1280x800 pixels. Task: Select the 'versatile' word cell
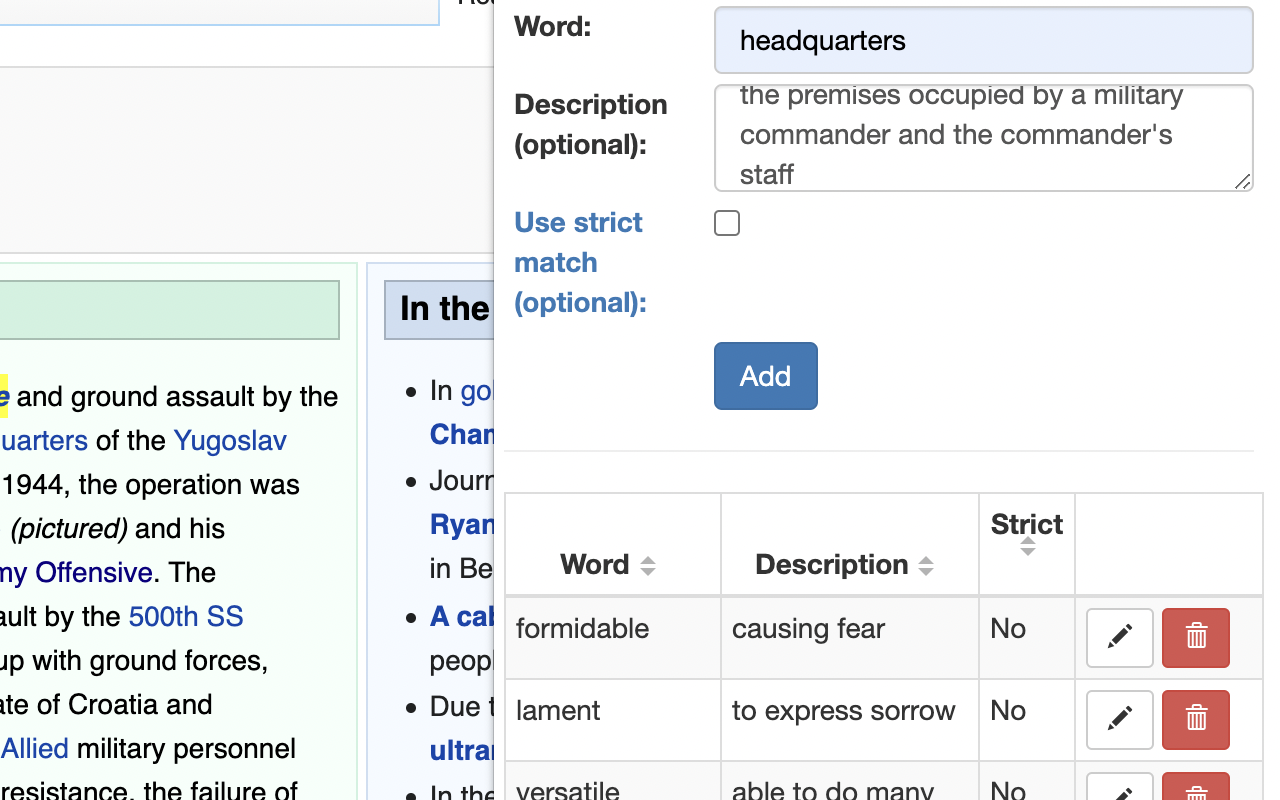point(613,781)
